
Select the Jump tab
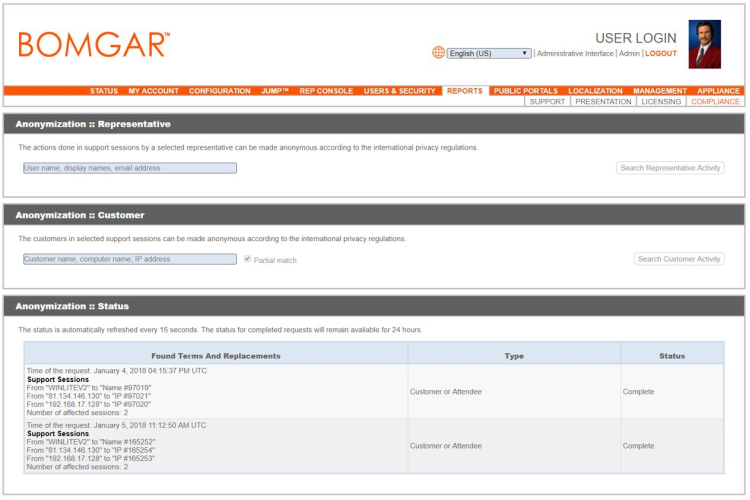click(x=275, y=91)
